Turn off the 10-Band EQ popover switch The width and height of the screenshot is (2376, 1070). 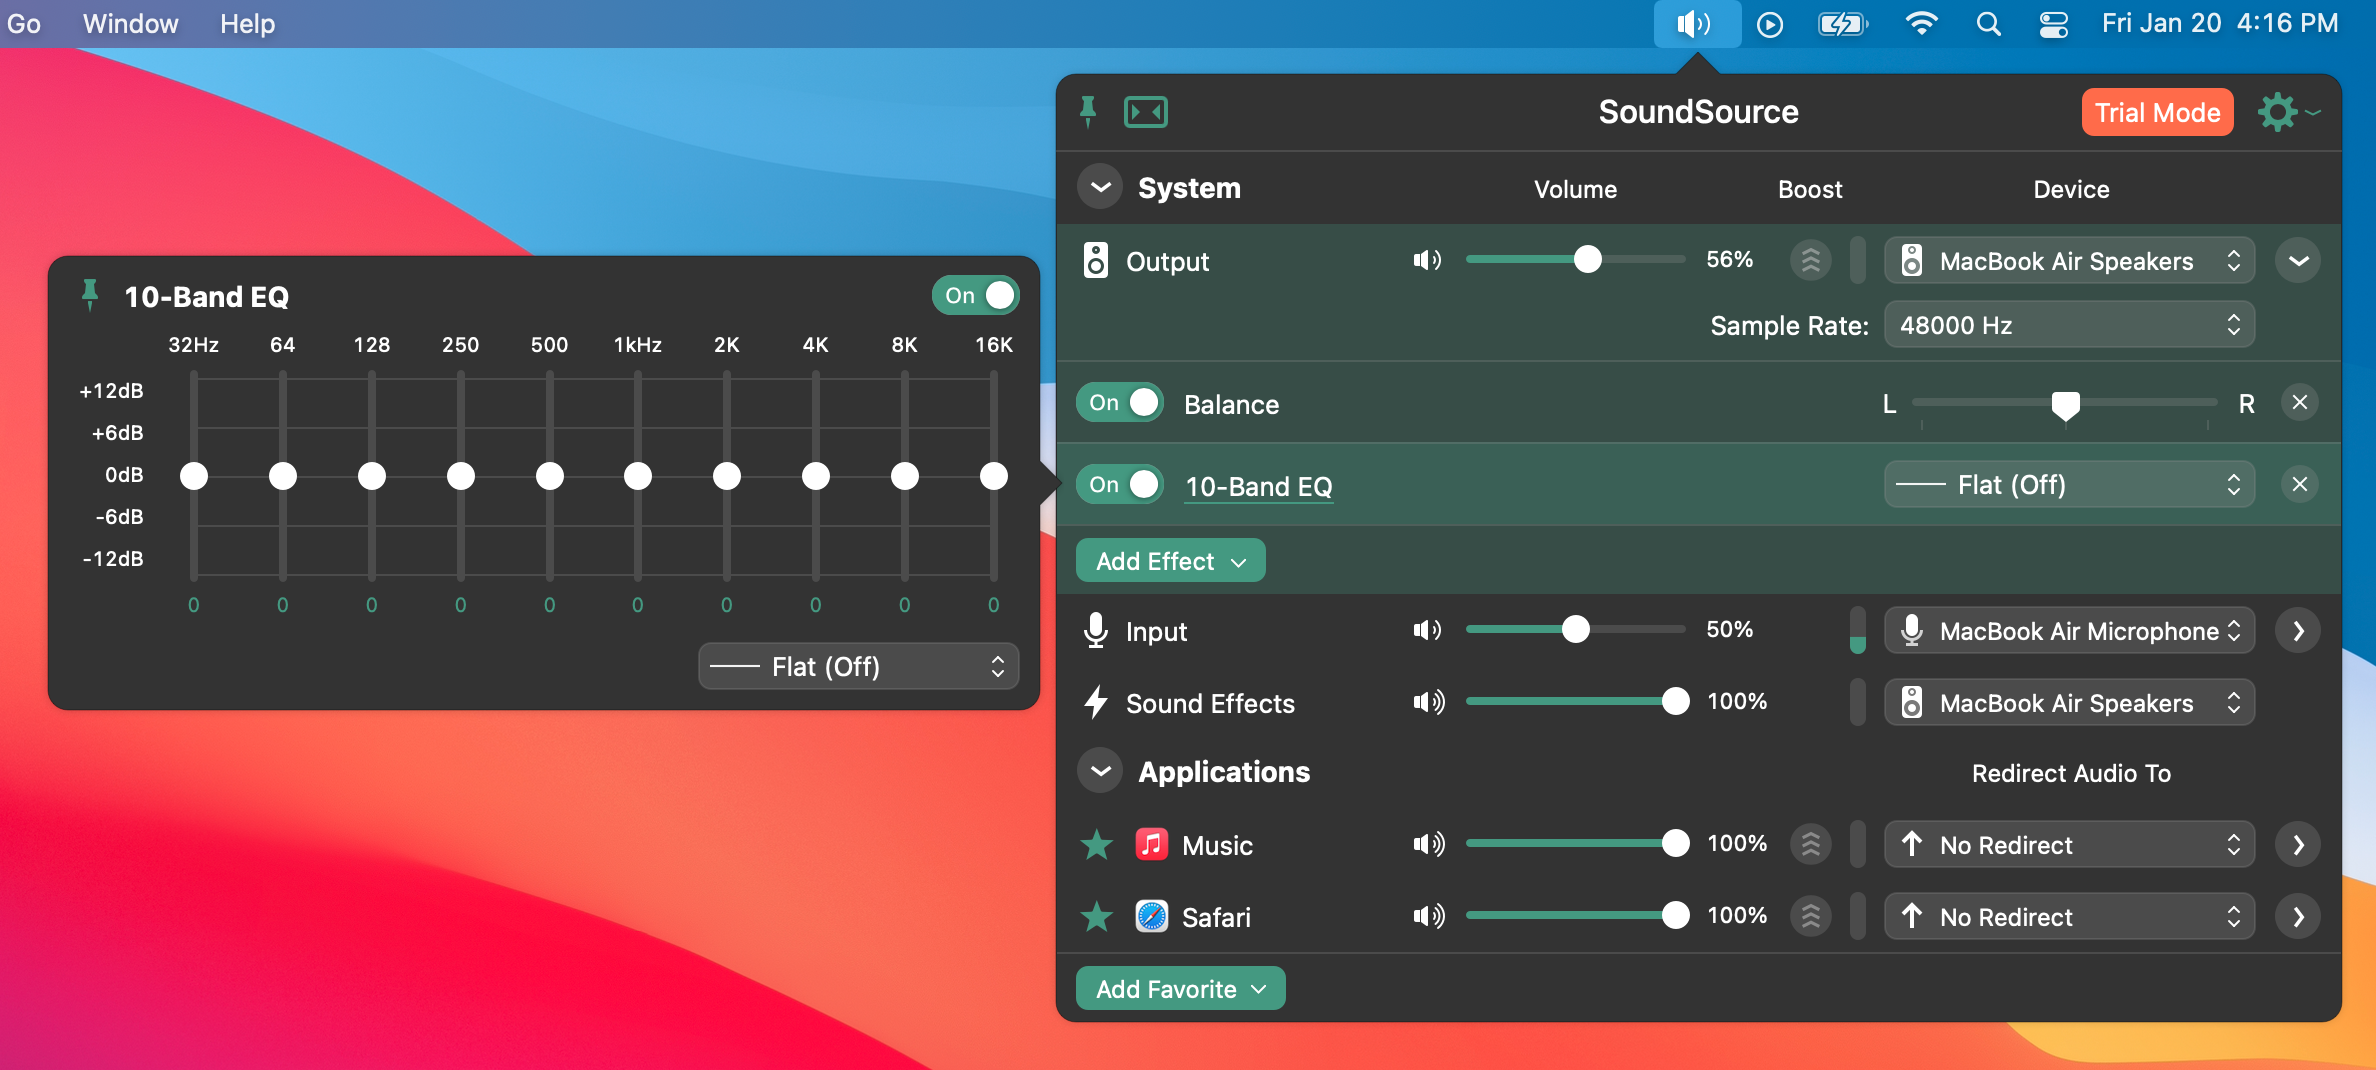click(x=975, y=295)
